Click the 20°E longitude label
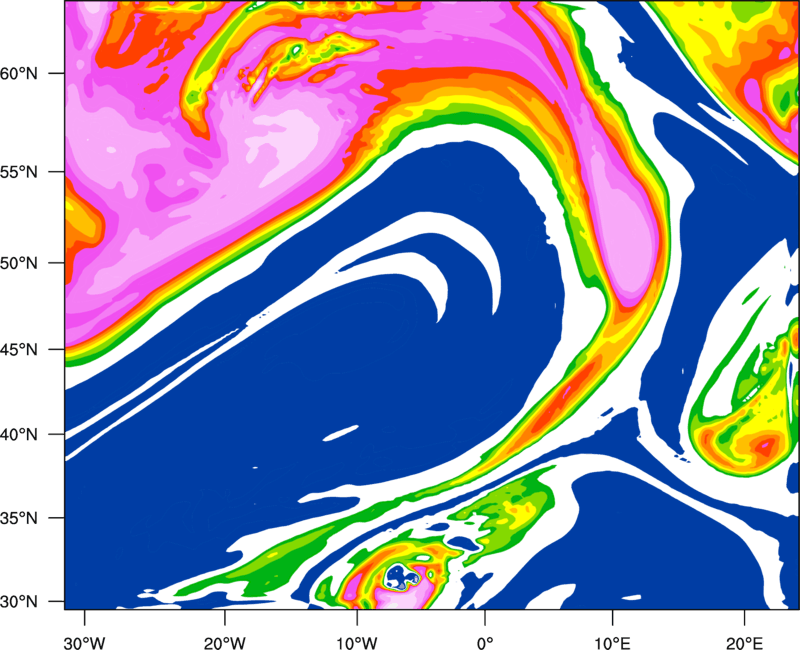Screen dimensions: 800x650 744,643
